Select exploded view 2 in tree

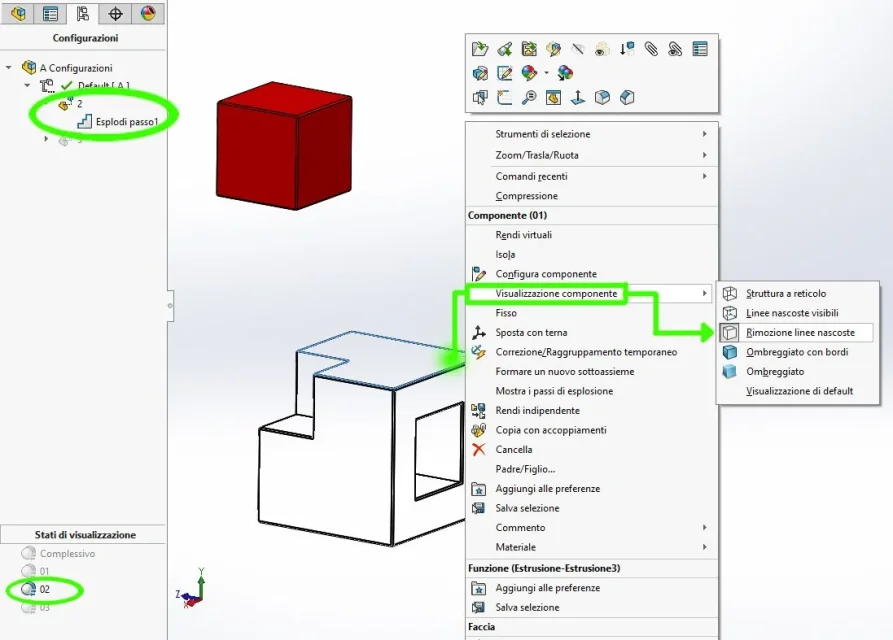[80, 104]
